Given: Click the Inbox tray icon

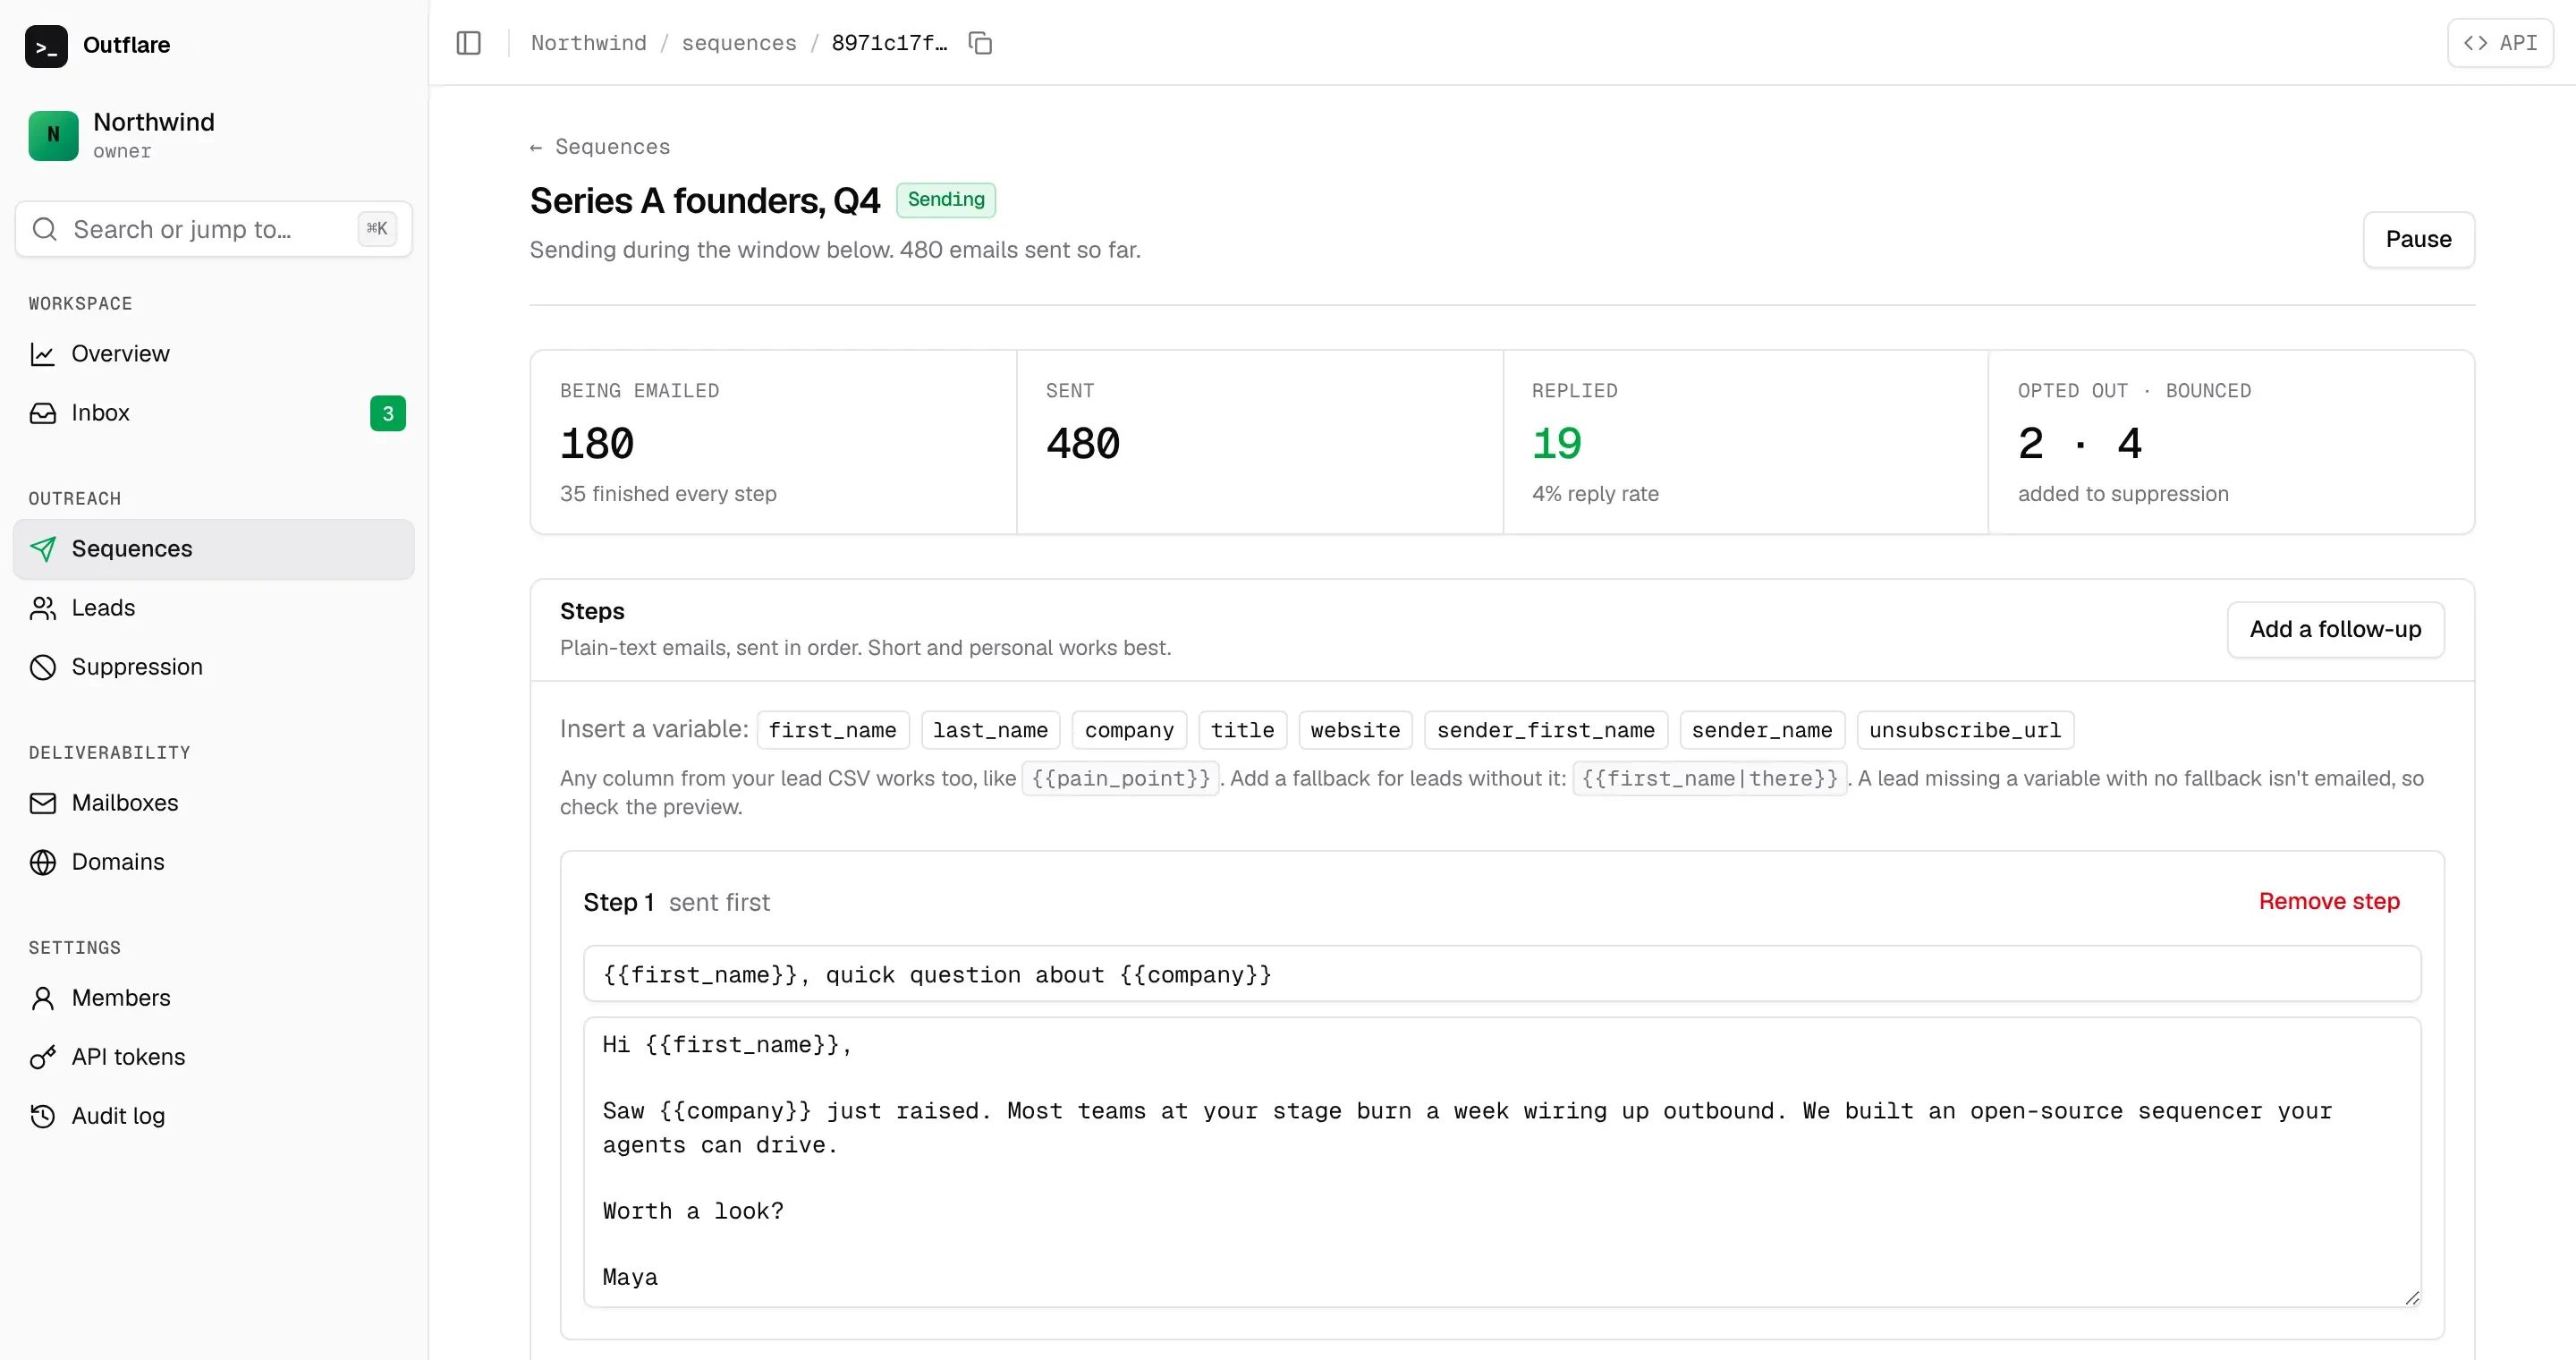Looking at the screenshot, I should coord(43,413).
